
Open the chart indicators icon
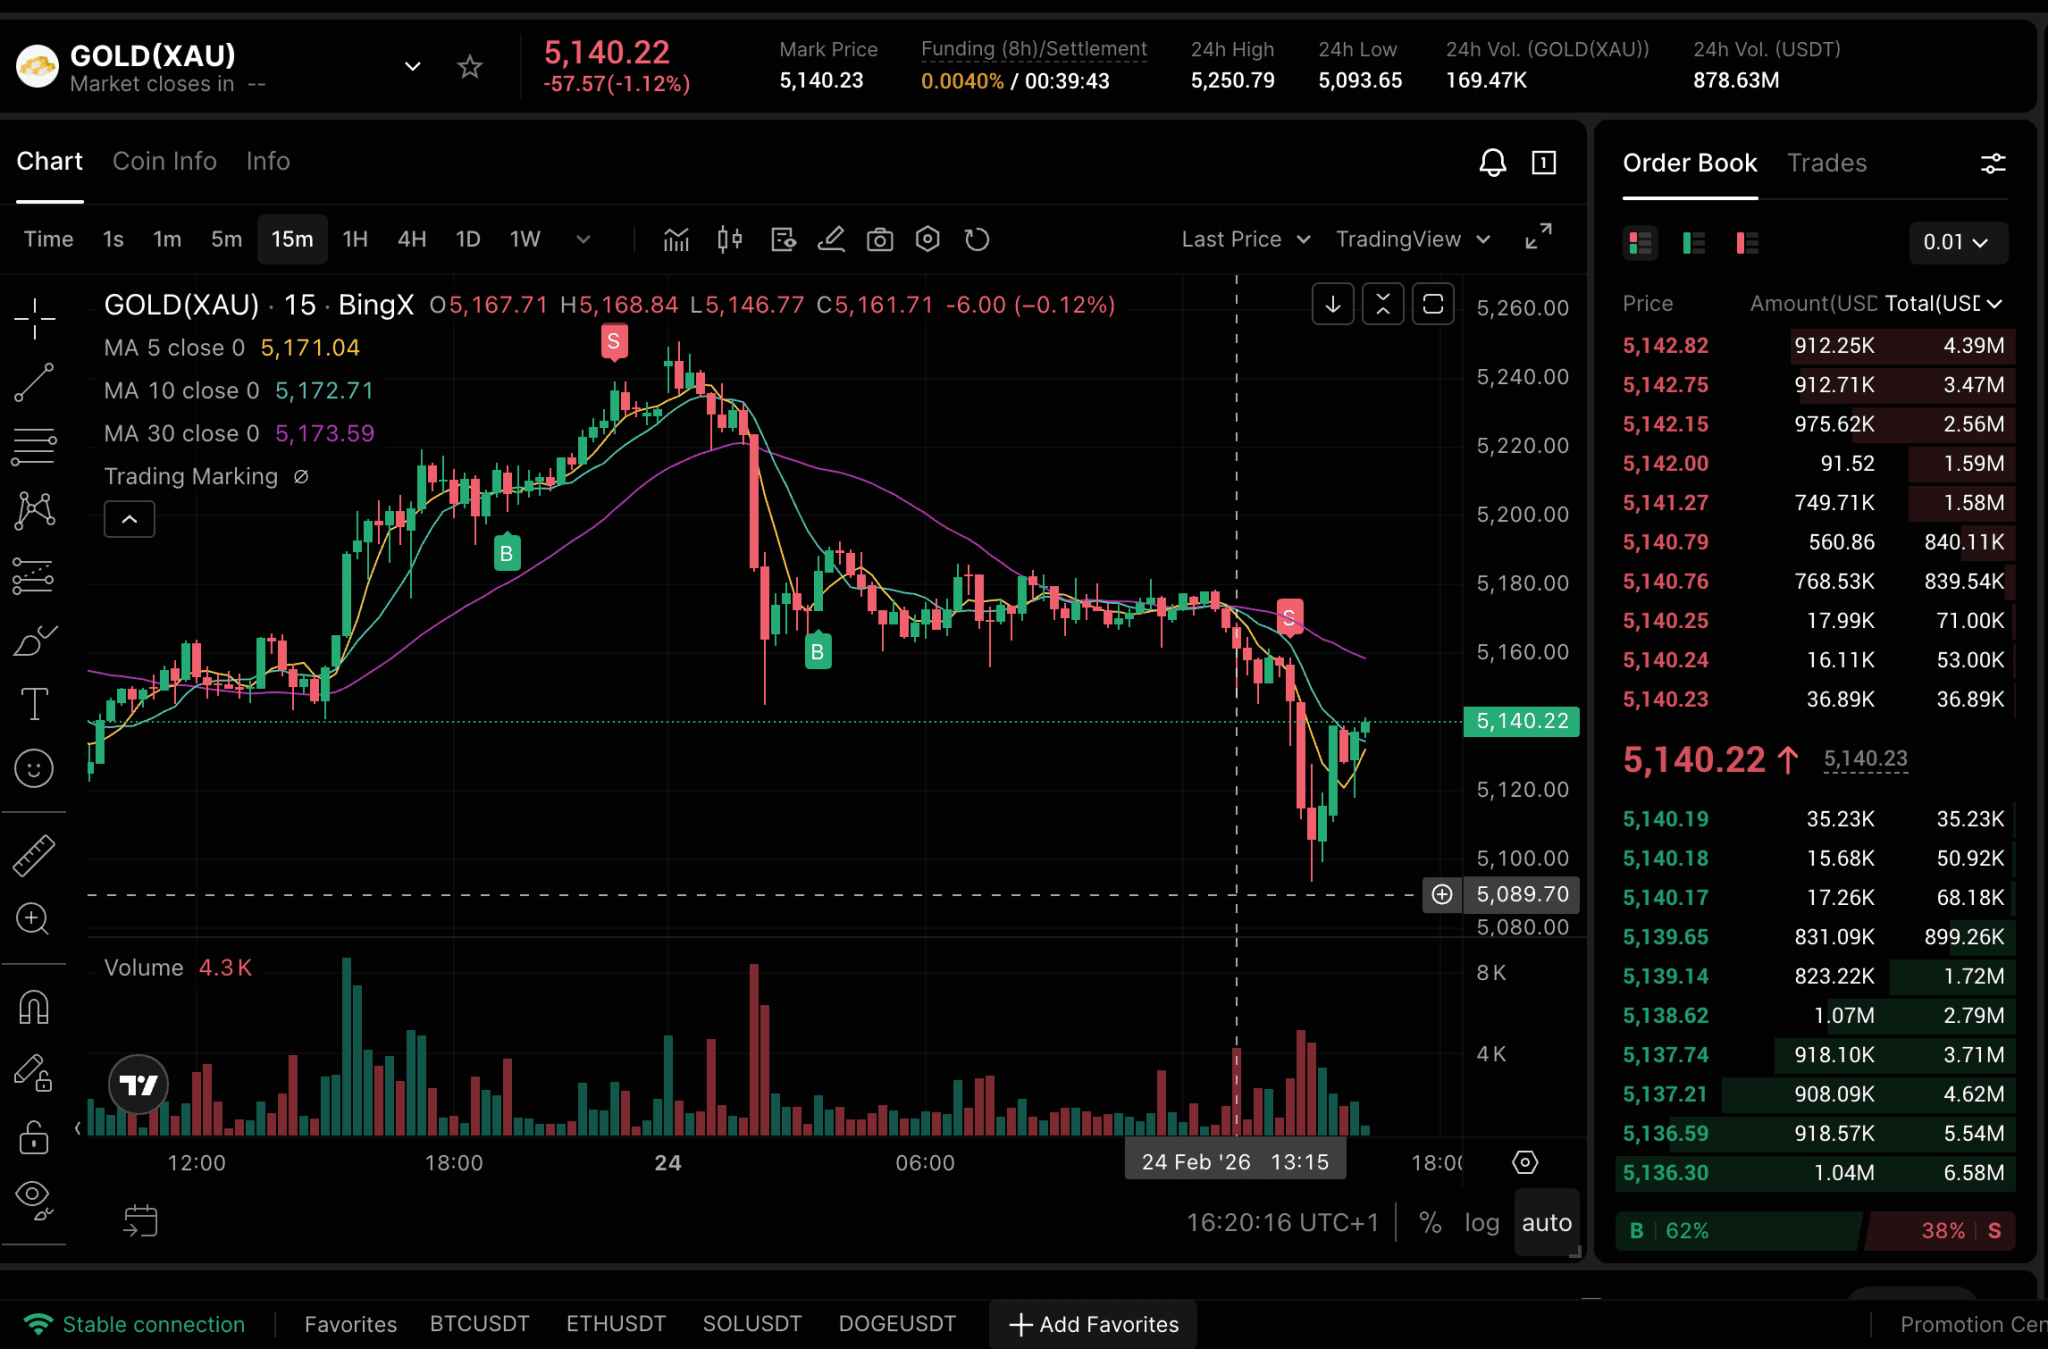point(677,239)
